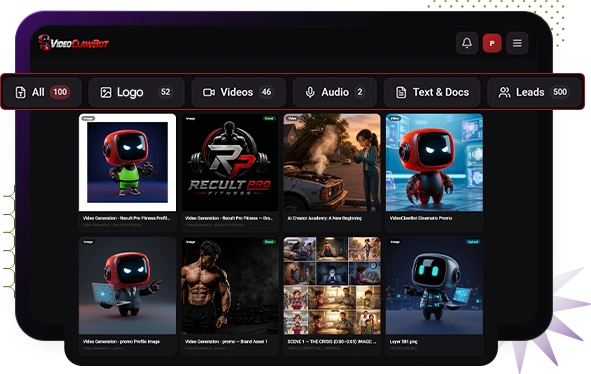Click 'Video Generation - Recult Pro Fitness – Bra...' title

[x=229, y=218]
